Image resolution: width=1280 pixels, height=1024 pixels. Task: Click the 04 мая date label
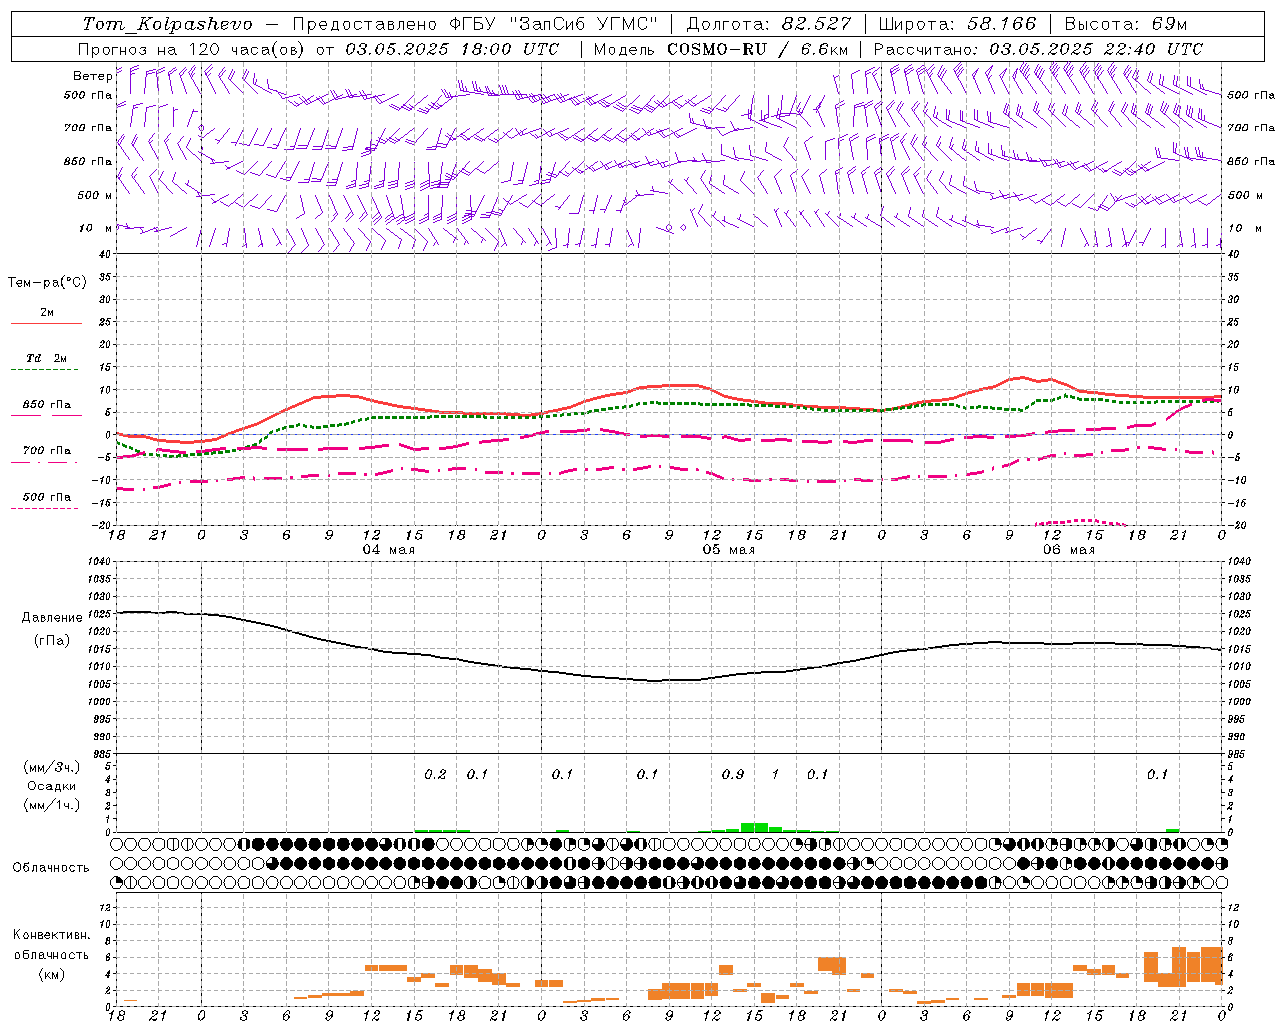pos(388,550)
